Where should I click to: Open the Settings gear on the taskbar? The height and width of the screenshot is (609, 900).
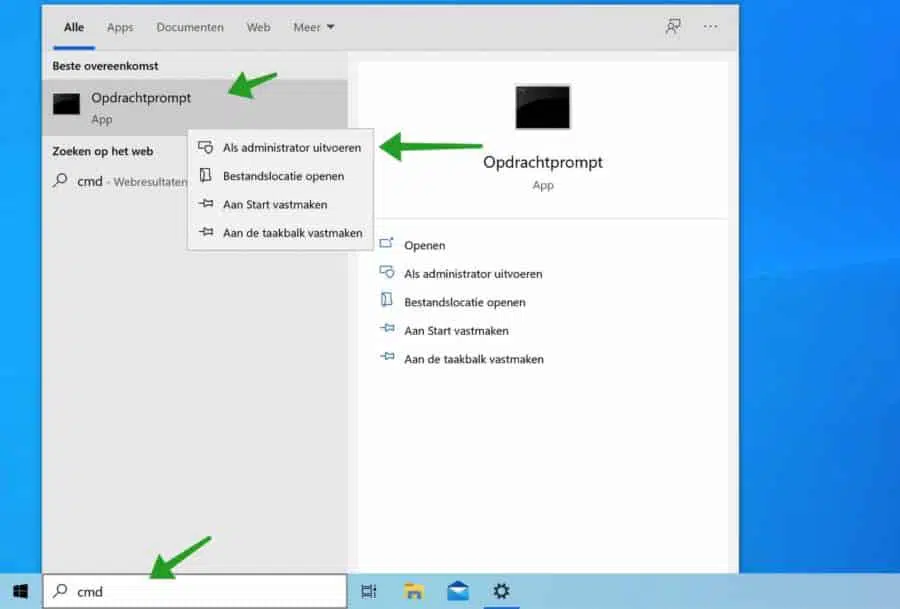pos(502,591)
